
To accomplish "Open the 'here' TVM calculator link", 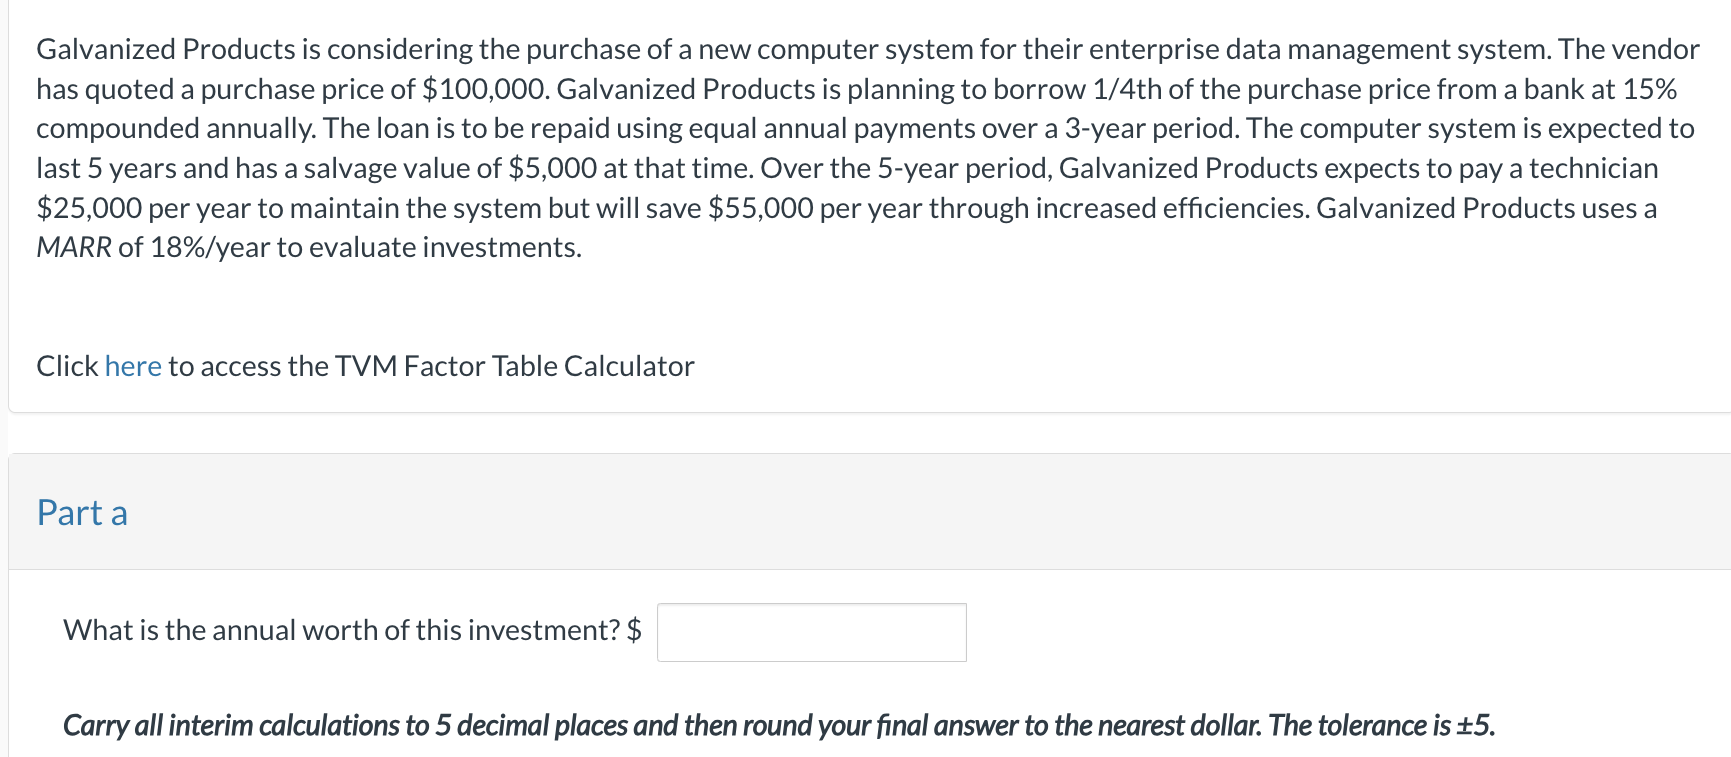I will pos(132,366).
